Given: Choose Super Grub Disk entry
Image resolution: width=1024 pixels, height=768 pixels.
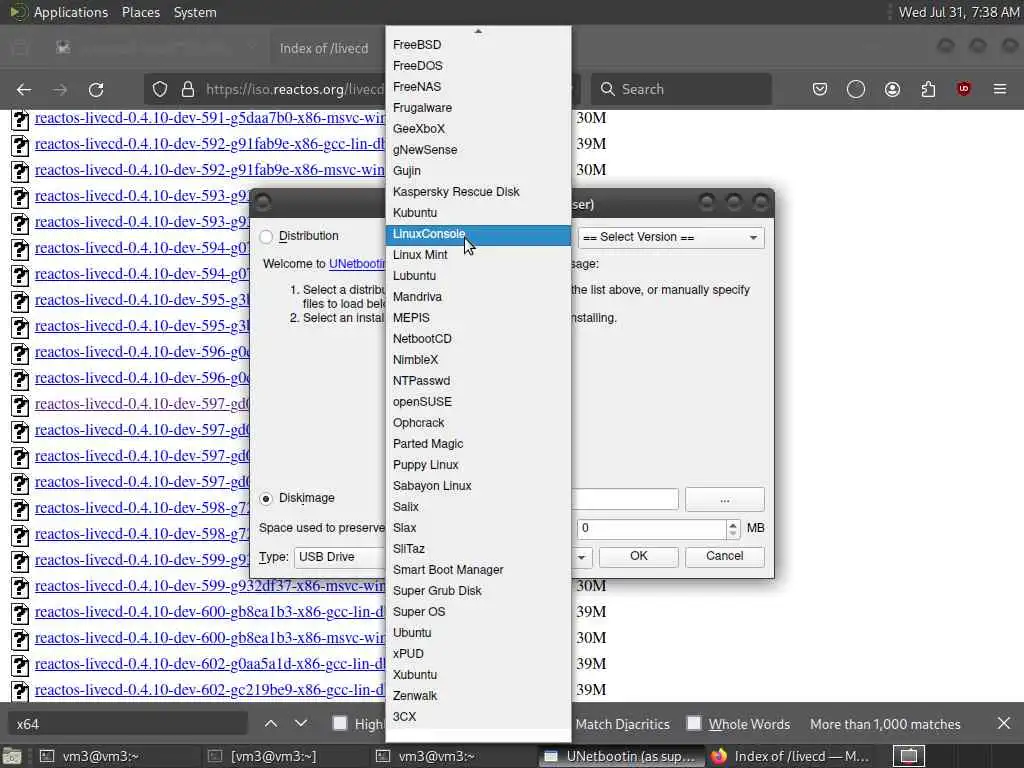Looking at the screenshot, I should pos(478,590).
